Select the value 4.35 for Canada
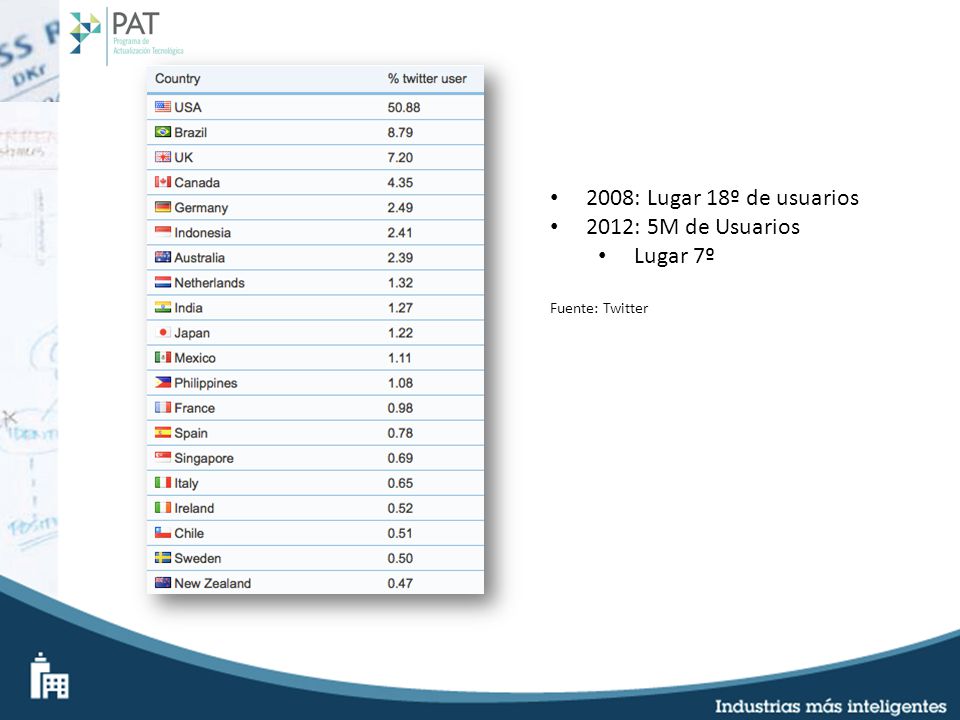Screen dimensions: 960x720 tap(400, 182)
